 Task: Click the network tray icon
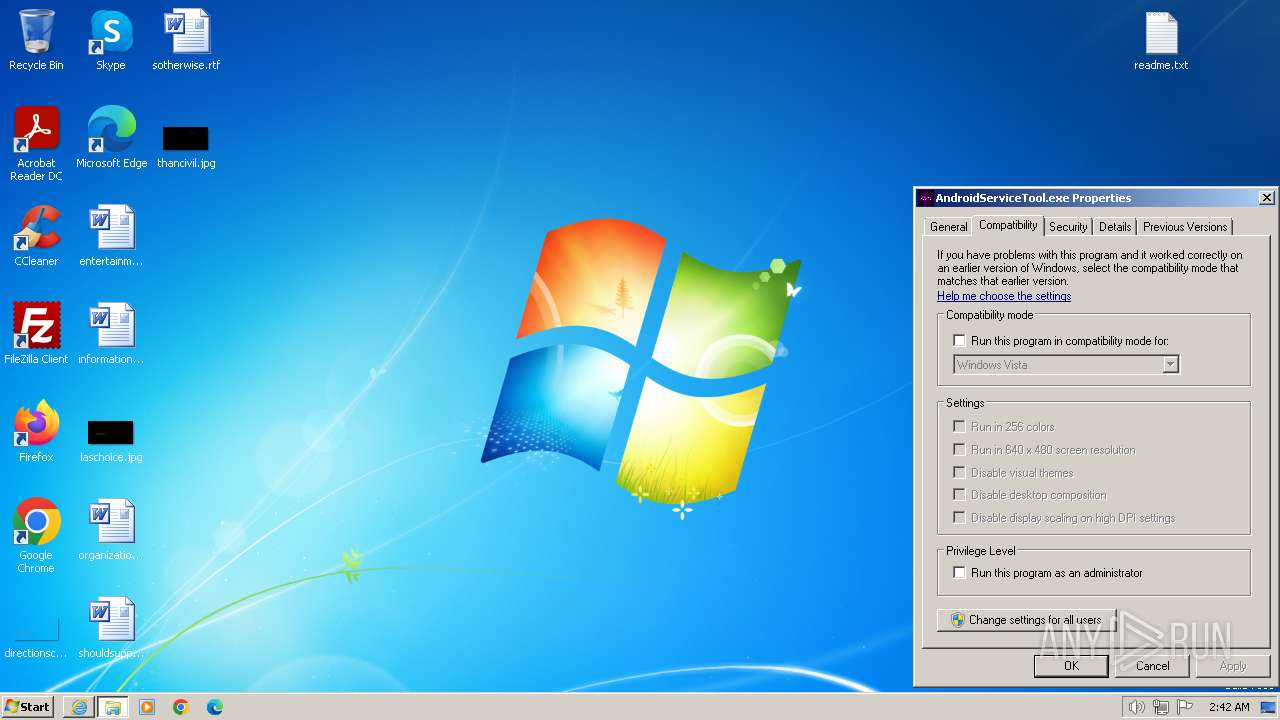1161,707
